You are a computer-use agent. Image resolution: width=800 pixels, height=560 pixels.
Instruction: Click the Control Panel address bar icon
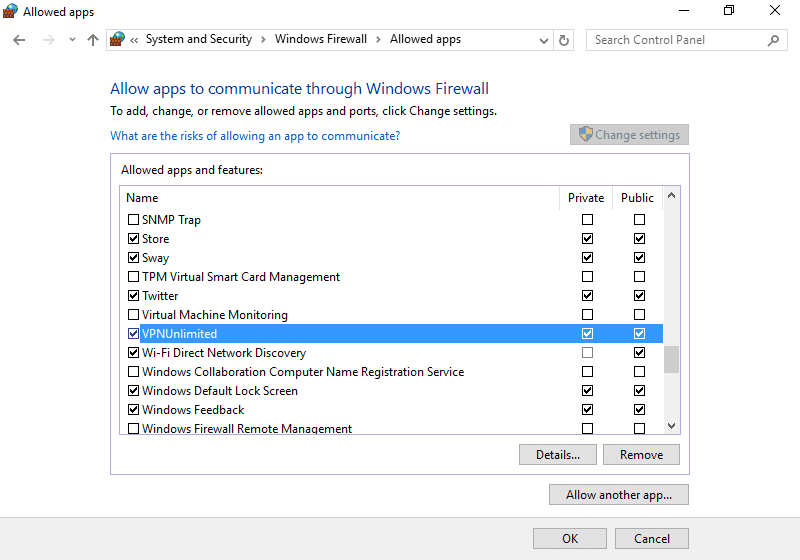(x=119, y=40)
